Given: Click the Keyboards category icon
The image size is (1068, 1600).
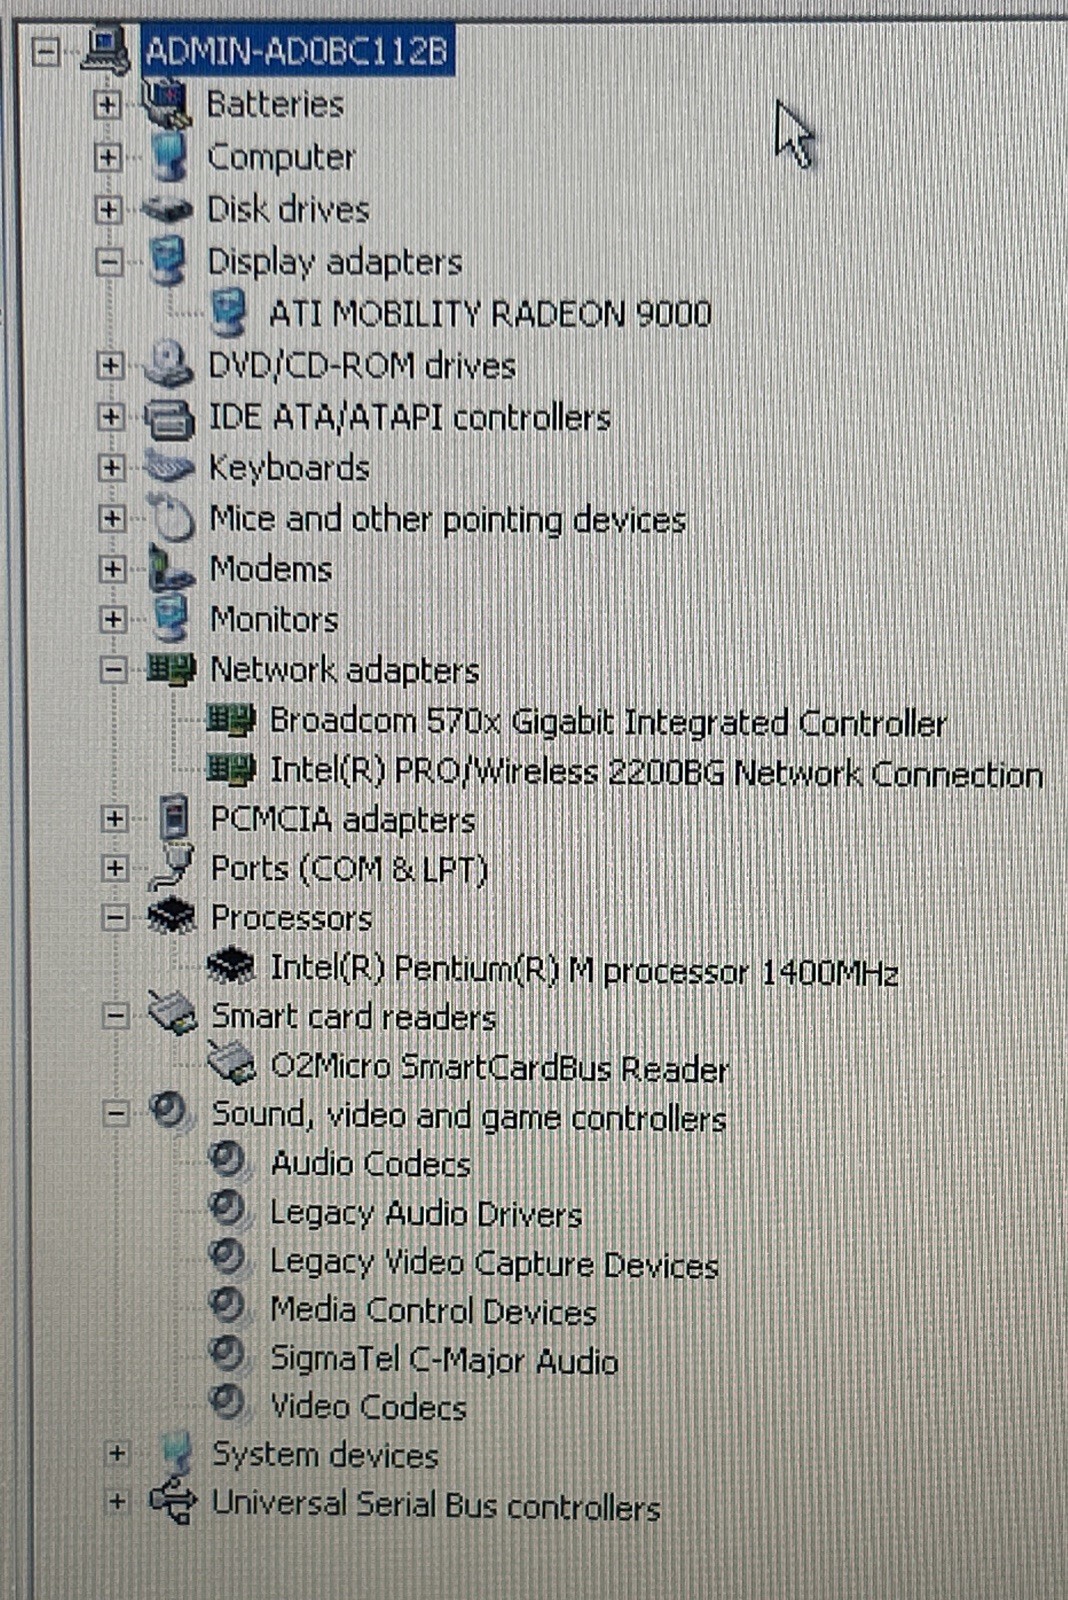Looking at the screenshot, I should tap(169, 466).
